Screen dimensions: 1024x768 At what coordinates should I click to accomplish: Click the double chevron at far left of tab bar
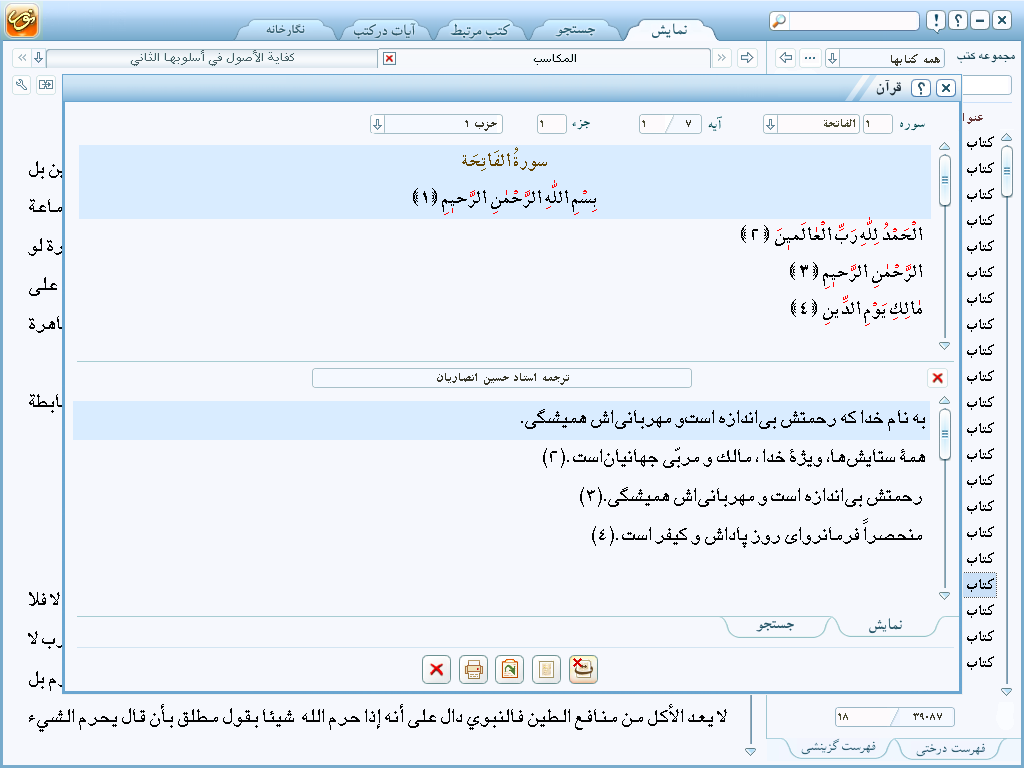(x=22, y=58)
